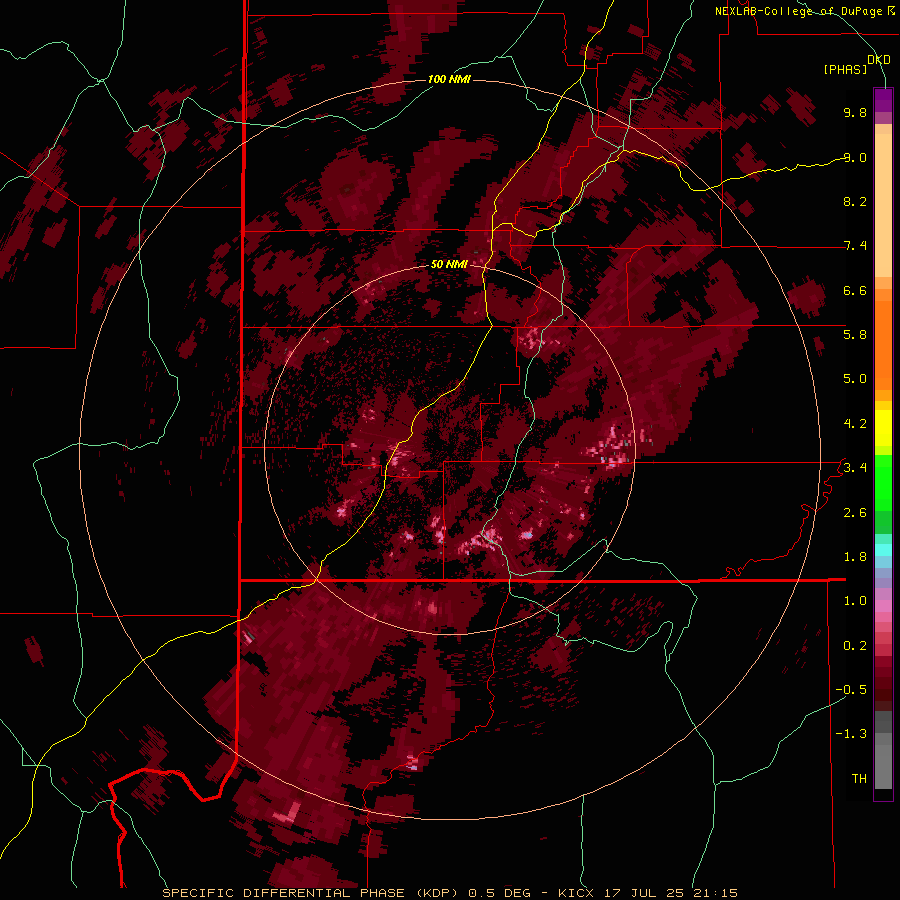Viewport: 900px width, 900px height.
Task: Select the 9.0 legend value
Action: (855, 157)
